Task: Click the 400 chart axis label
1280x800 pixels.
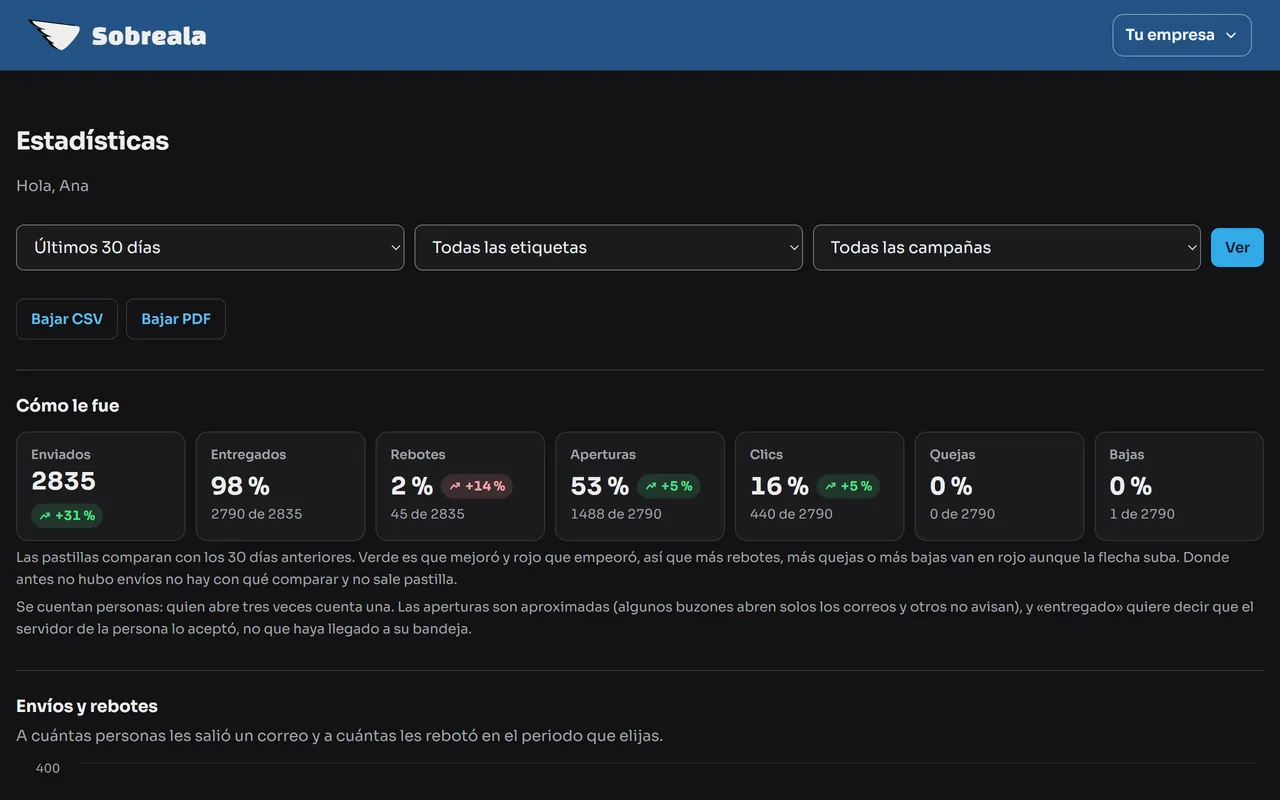Action: click(48, 768)
